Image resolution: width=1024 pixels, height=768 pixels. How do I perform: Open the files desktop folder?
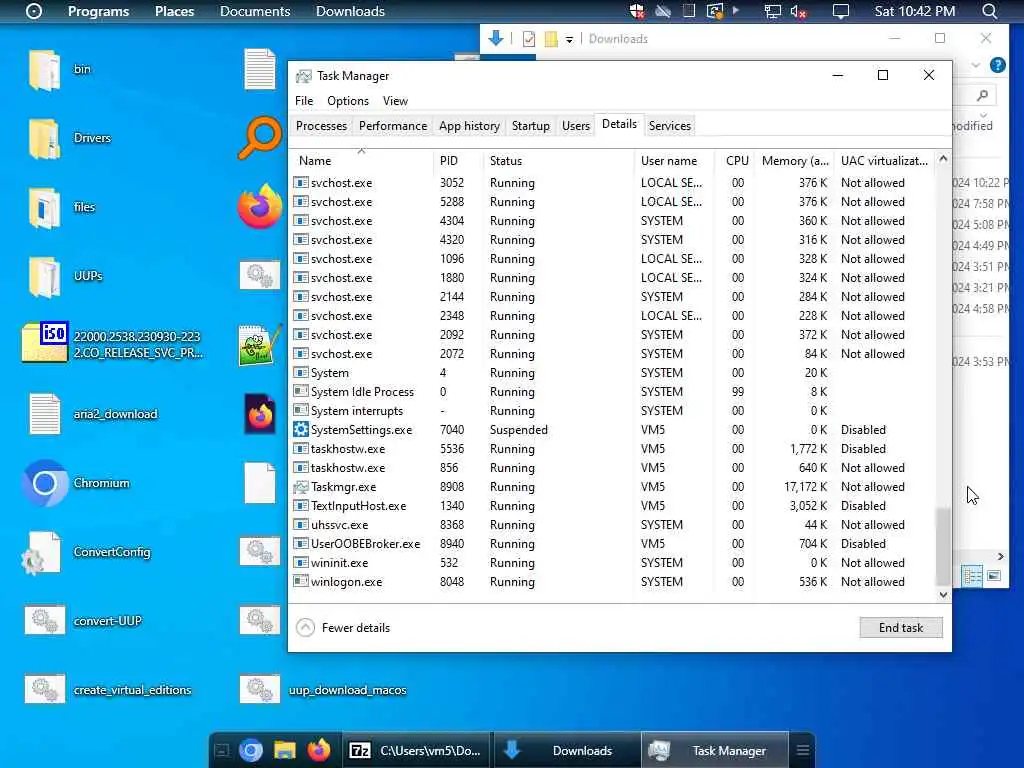(x=44, y=208)
